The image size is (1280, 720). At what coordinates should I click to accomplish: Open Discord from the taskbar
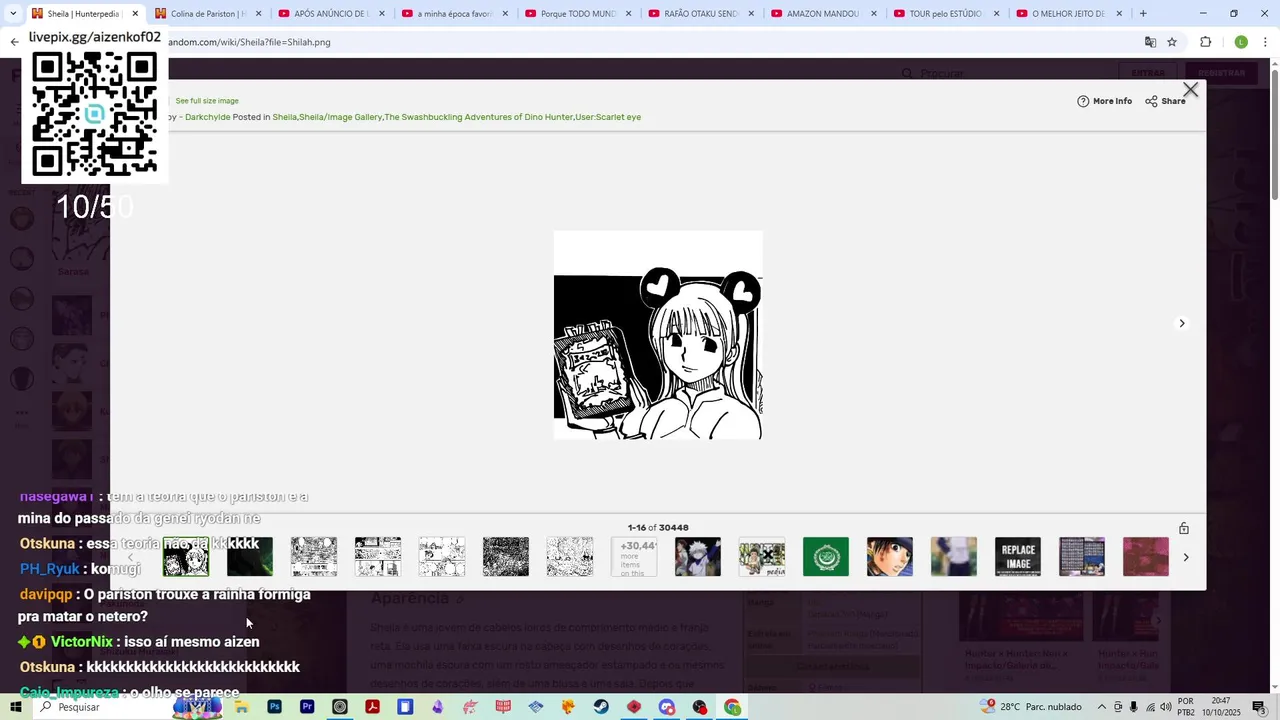click(x=667, y=707)
